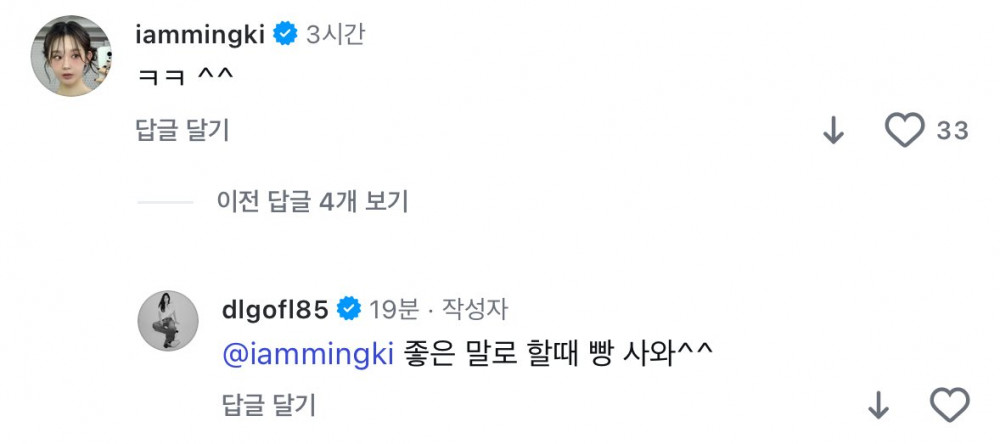
Task: Open dlgofl85's profile picture
Action: point(167,321)
